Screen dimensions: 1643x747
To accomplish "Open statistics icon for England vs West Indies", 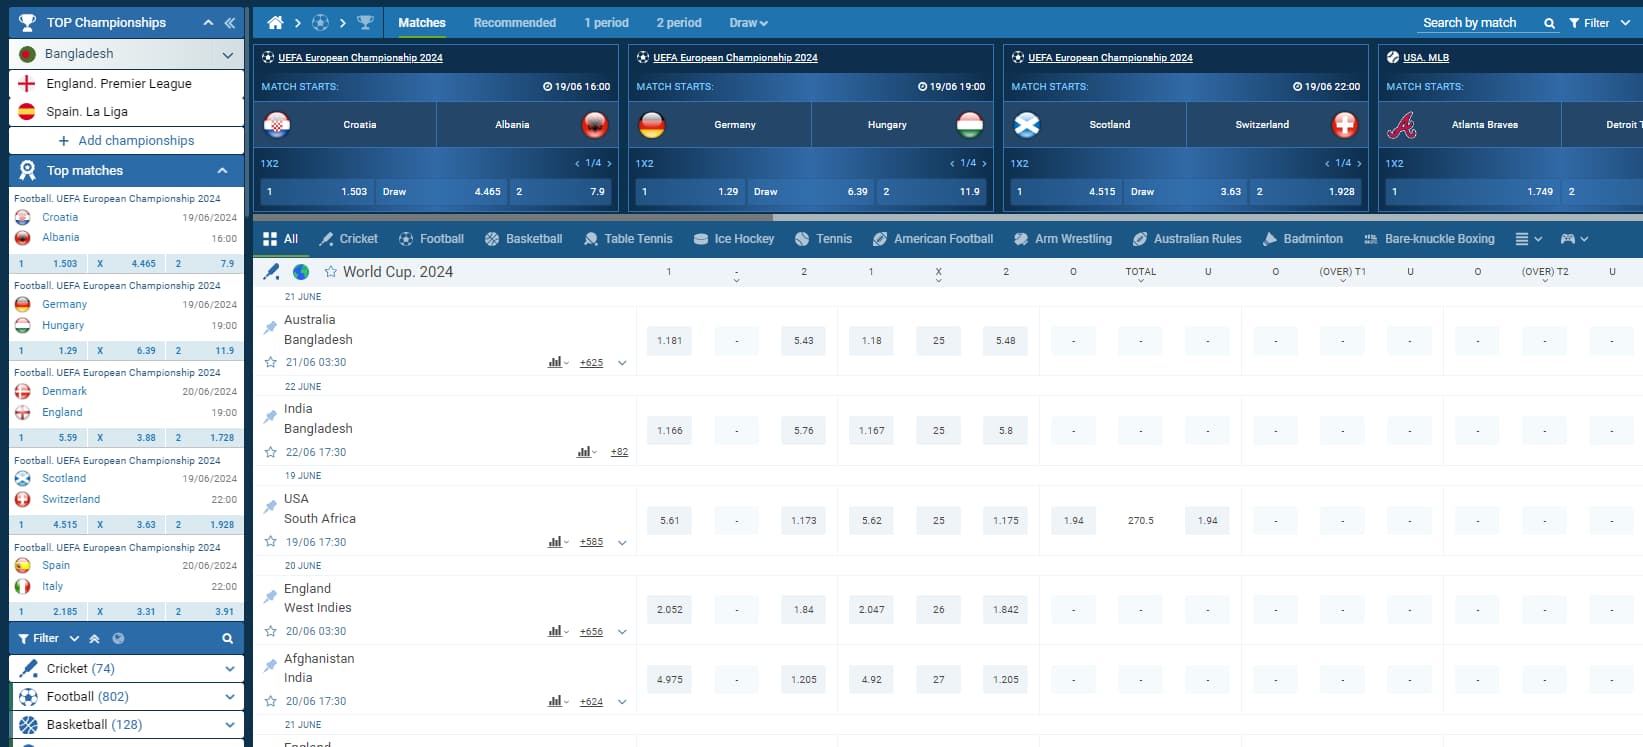I will 558,631.
